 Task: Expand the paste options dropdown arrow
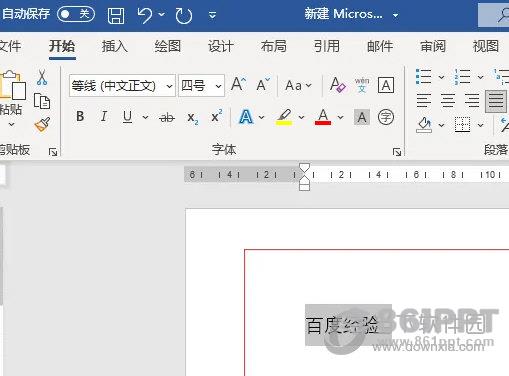point(11,124)
